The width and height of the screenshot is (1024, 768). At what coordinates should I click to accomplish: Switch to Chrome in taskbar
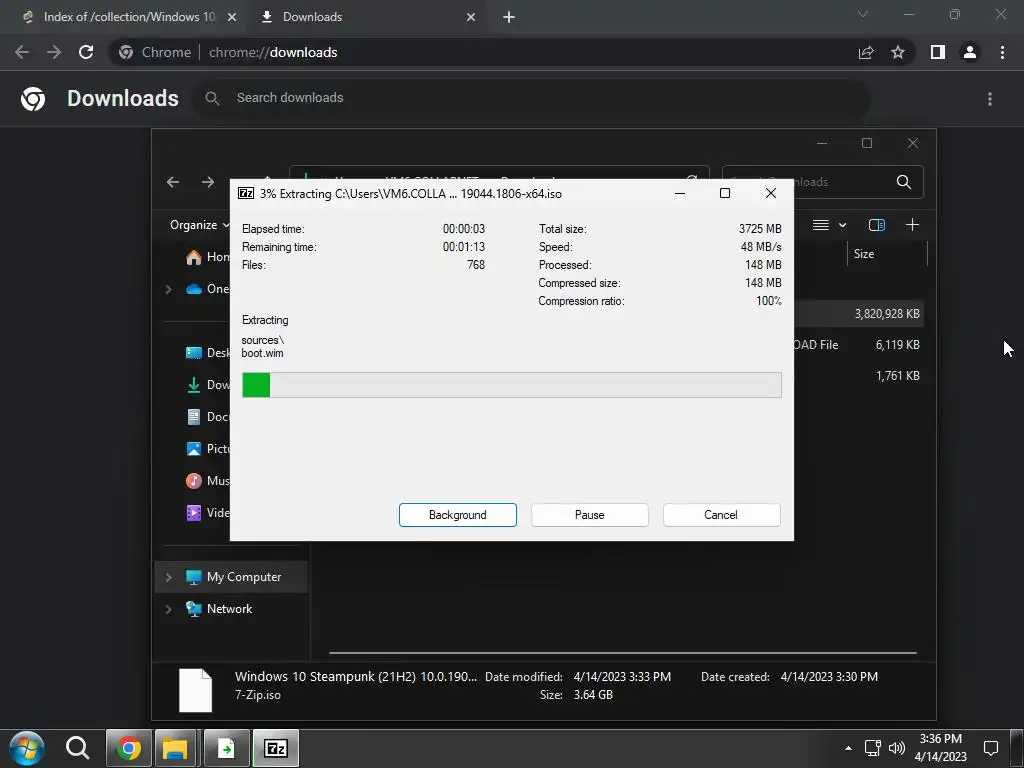(129, 748)
